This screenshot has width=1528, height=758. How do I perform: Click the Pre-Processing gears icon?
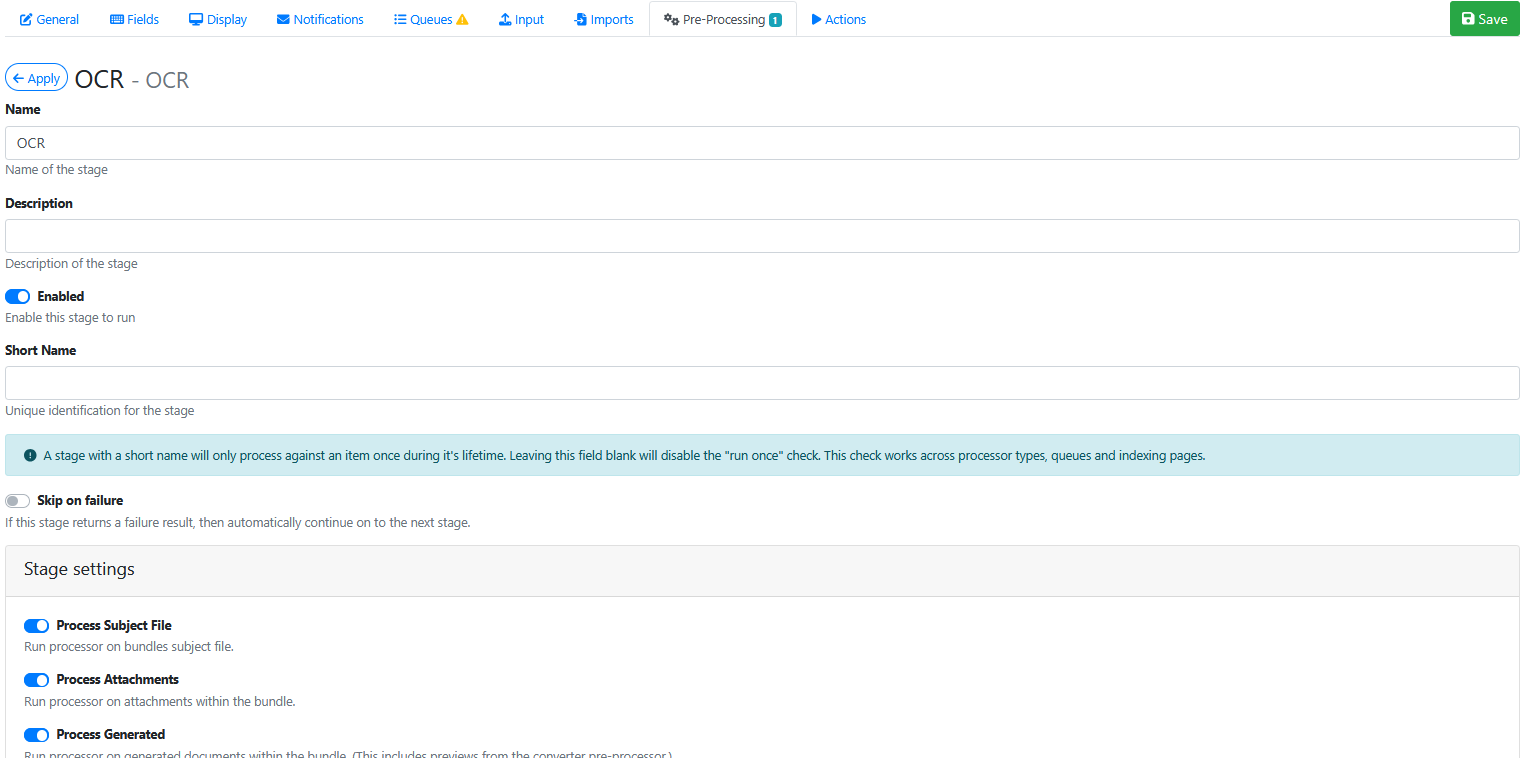[671, 20]
